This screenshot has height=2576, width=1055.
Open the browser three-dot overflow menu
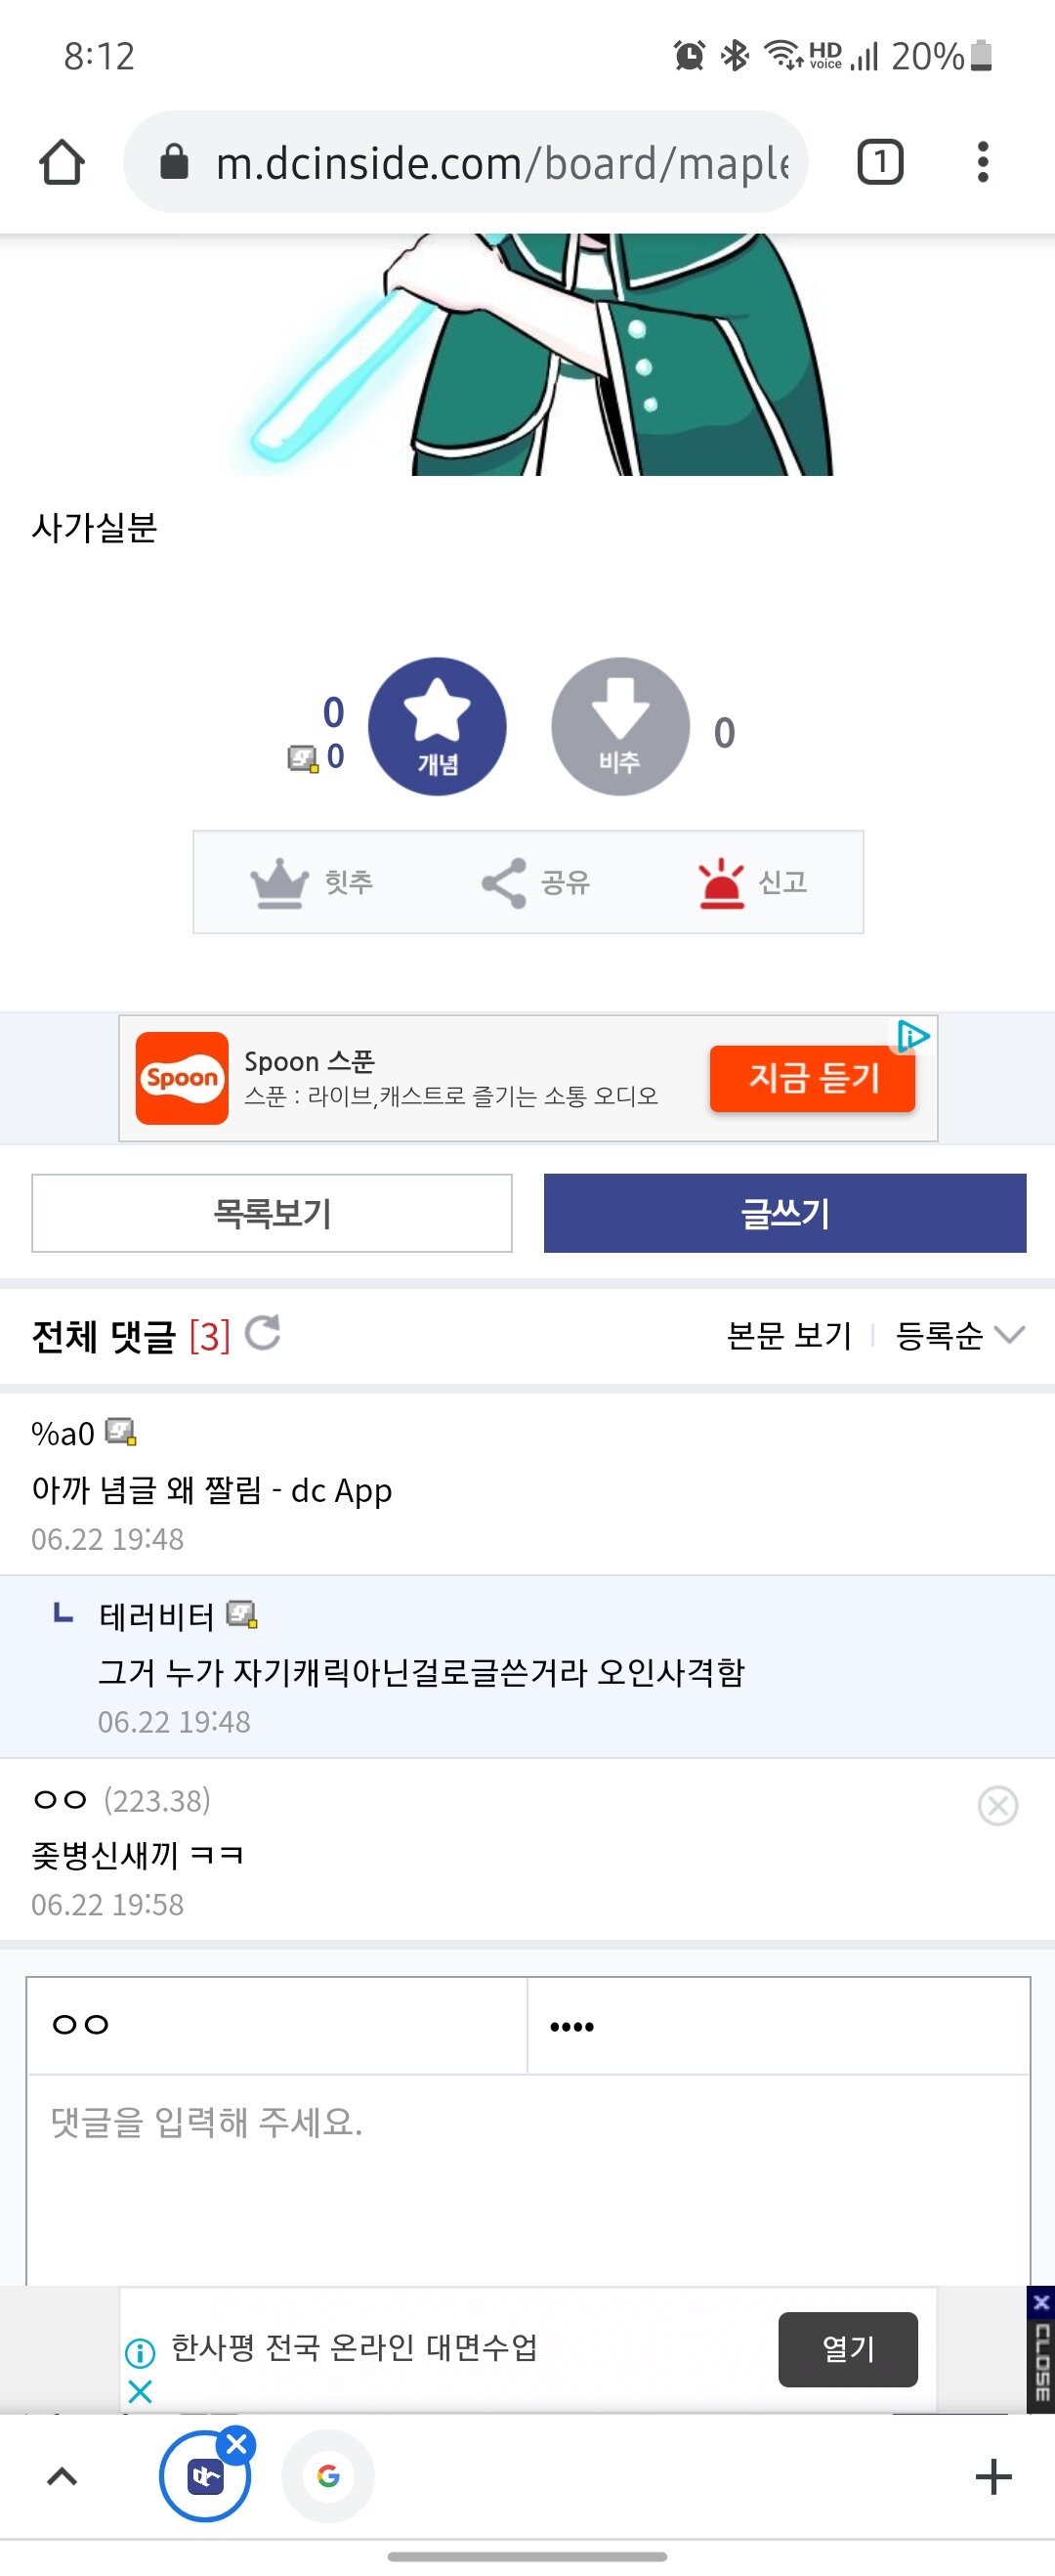984,163
